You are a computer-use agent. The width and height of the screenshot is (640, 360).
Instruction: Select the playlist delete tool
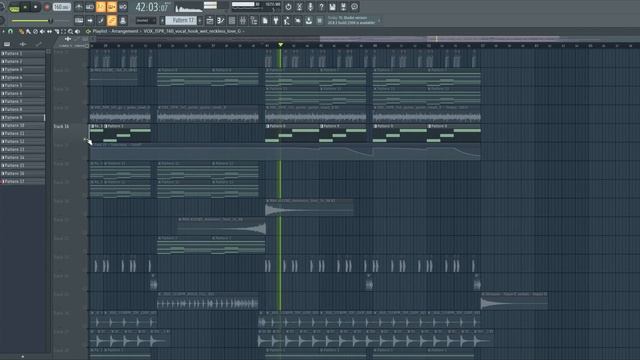35,31
